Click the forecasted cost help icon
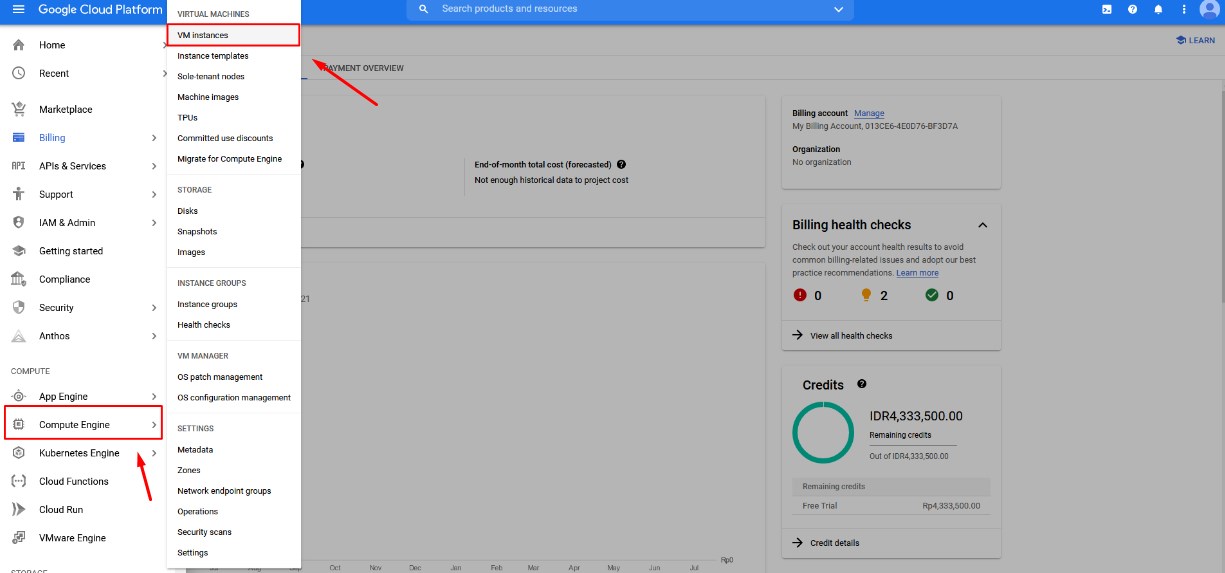This screenshot has height=573, width=1225. [621, 164]
